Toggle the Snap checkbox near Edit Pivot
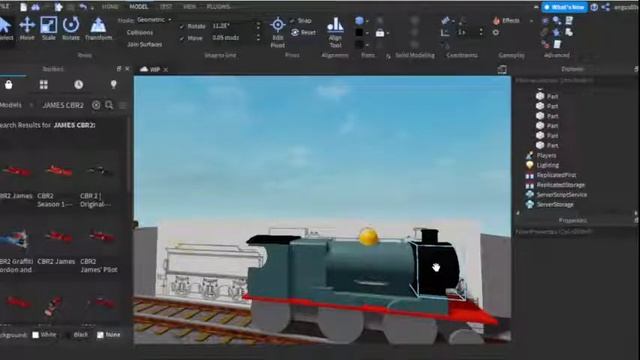Image resolution: width=640 pixels, height=360 pixels. pyautogui.click(x=292, y=20)
